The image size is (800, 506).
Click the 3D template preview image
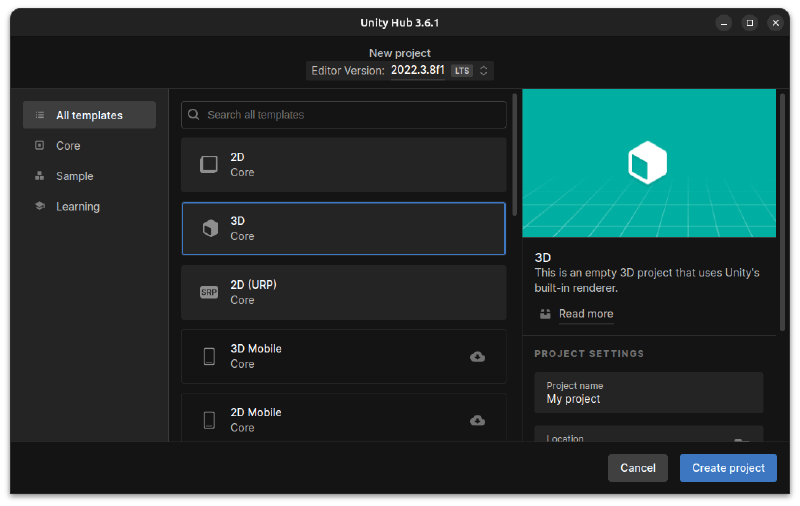(649, 163)
